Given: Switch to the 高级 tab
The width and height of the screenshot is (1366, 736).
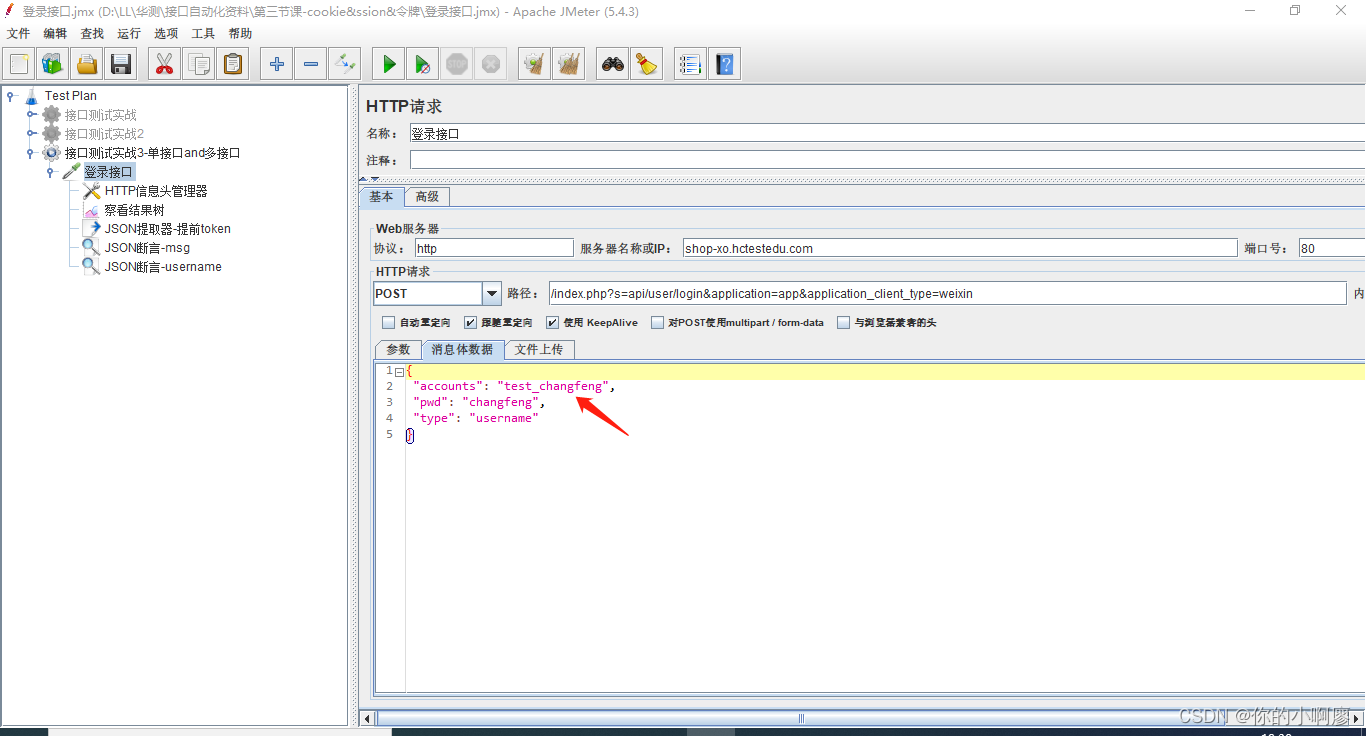Looking at the screenshot, I should (x=428, y=197).
